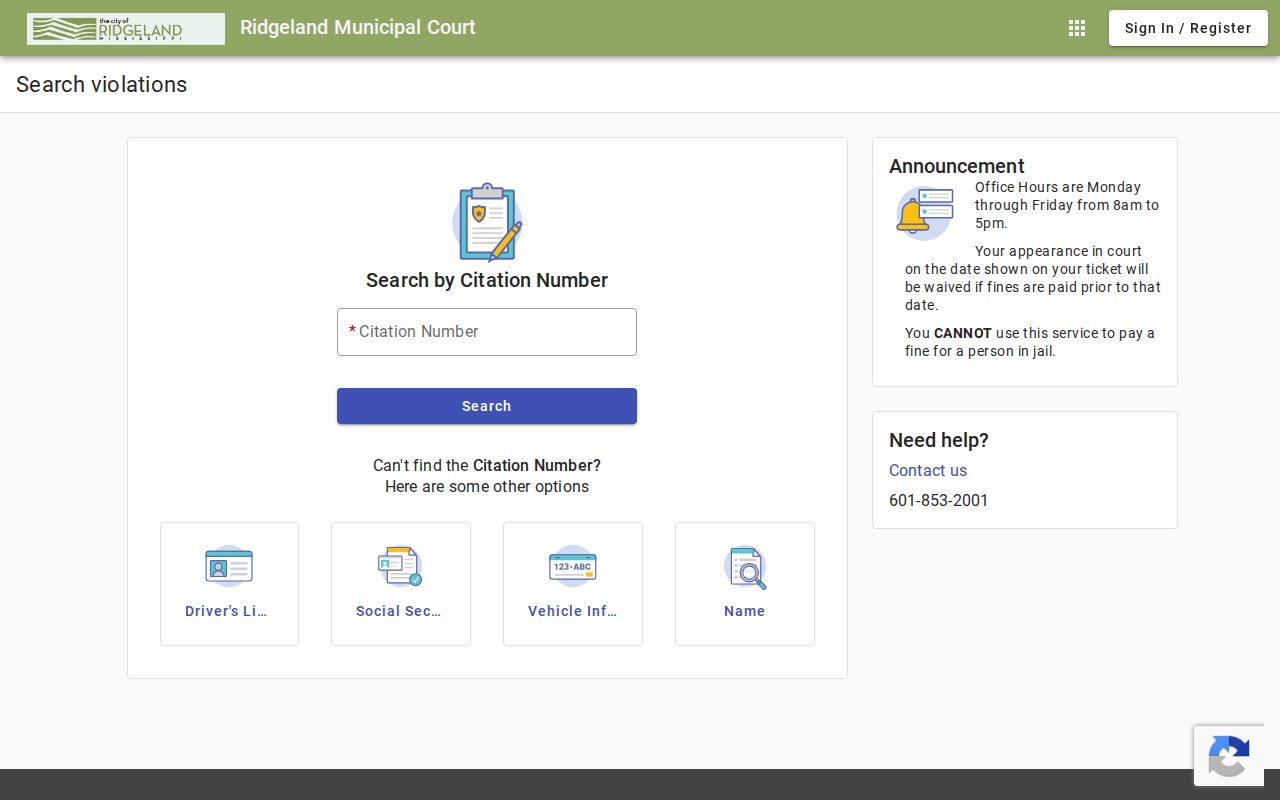Click the Search by Citation Number heading
Screen dimensions: 1280x800
coord(487,280)
